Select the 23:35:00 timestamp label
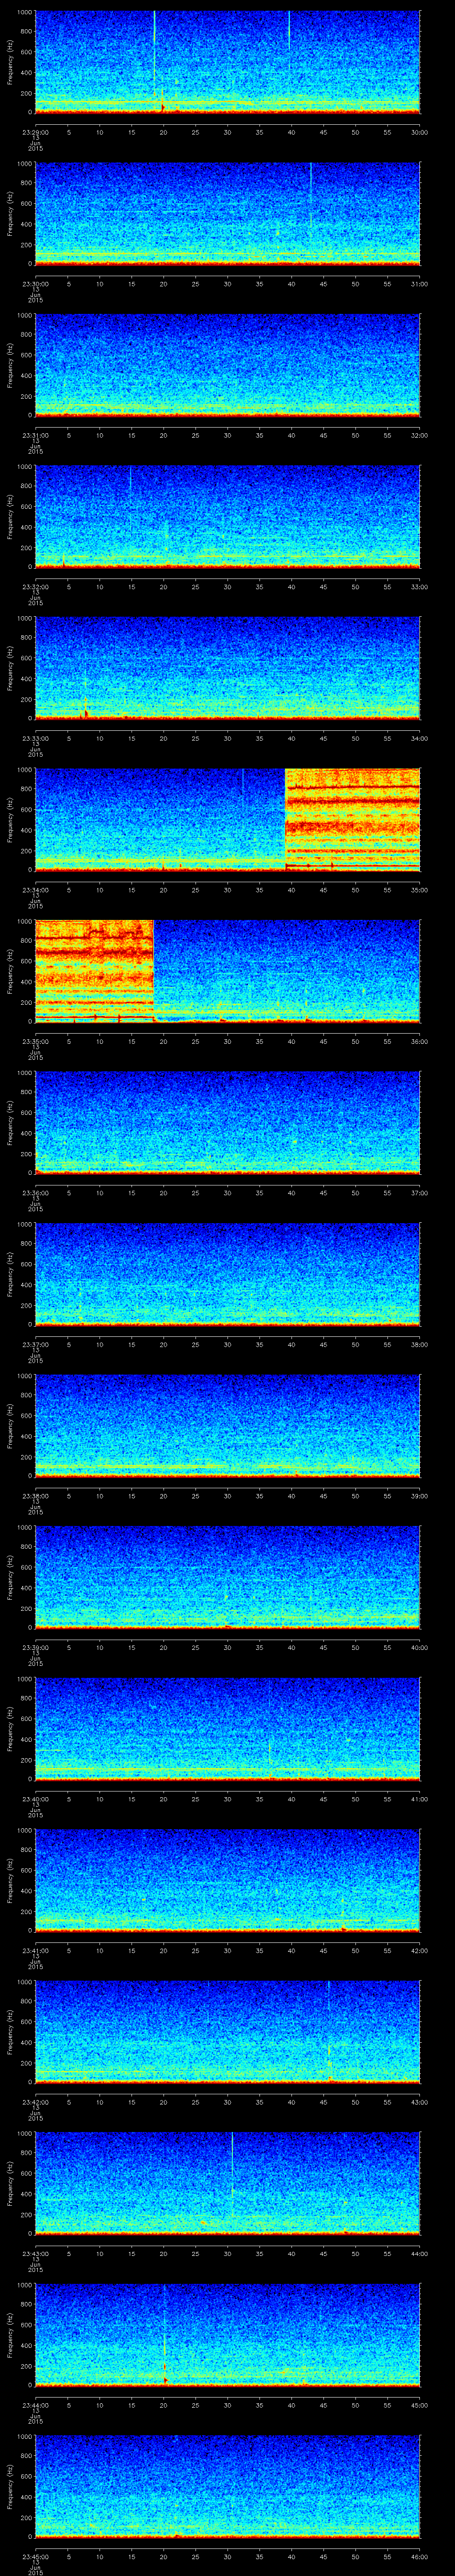 click(35, 1041)
